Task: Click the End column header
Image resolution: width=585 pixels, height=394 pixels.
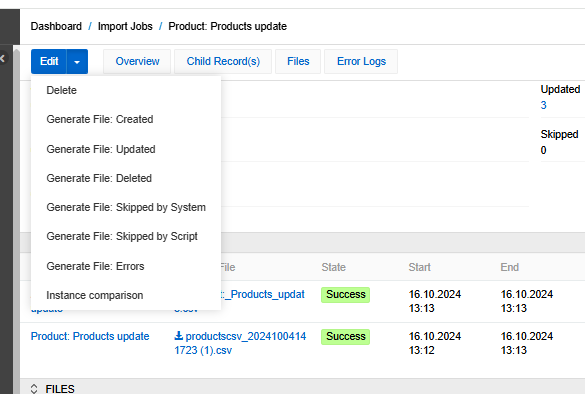Action: point(510,267)
